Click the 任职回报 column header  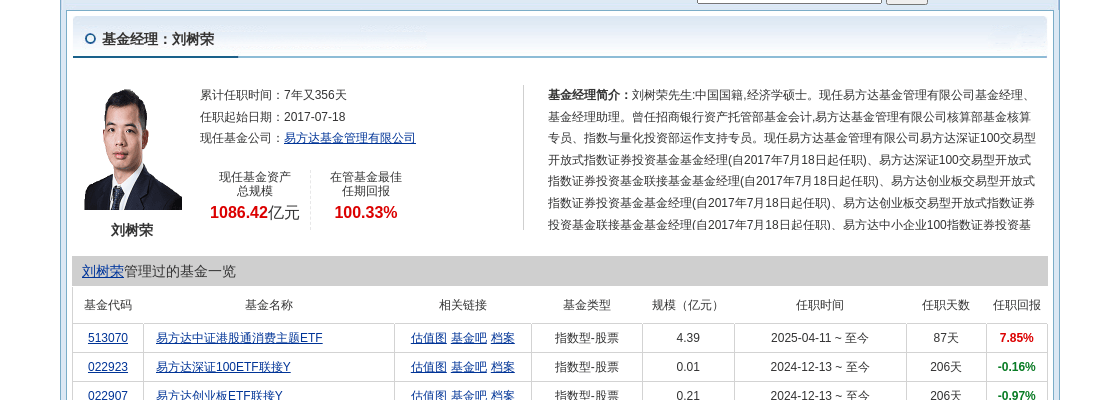pyautogui.click(x=1016, y=305)
